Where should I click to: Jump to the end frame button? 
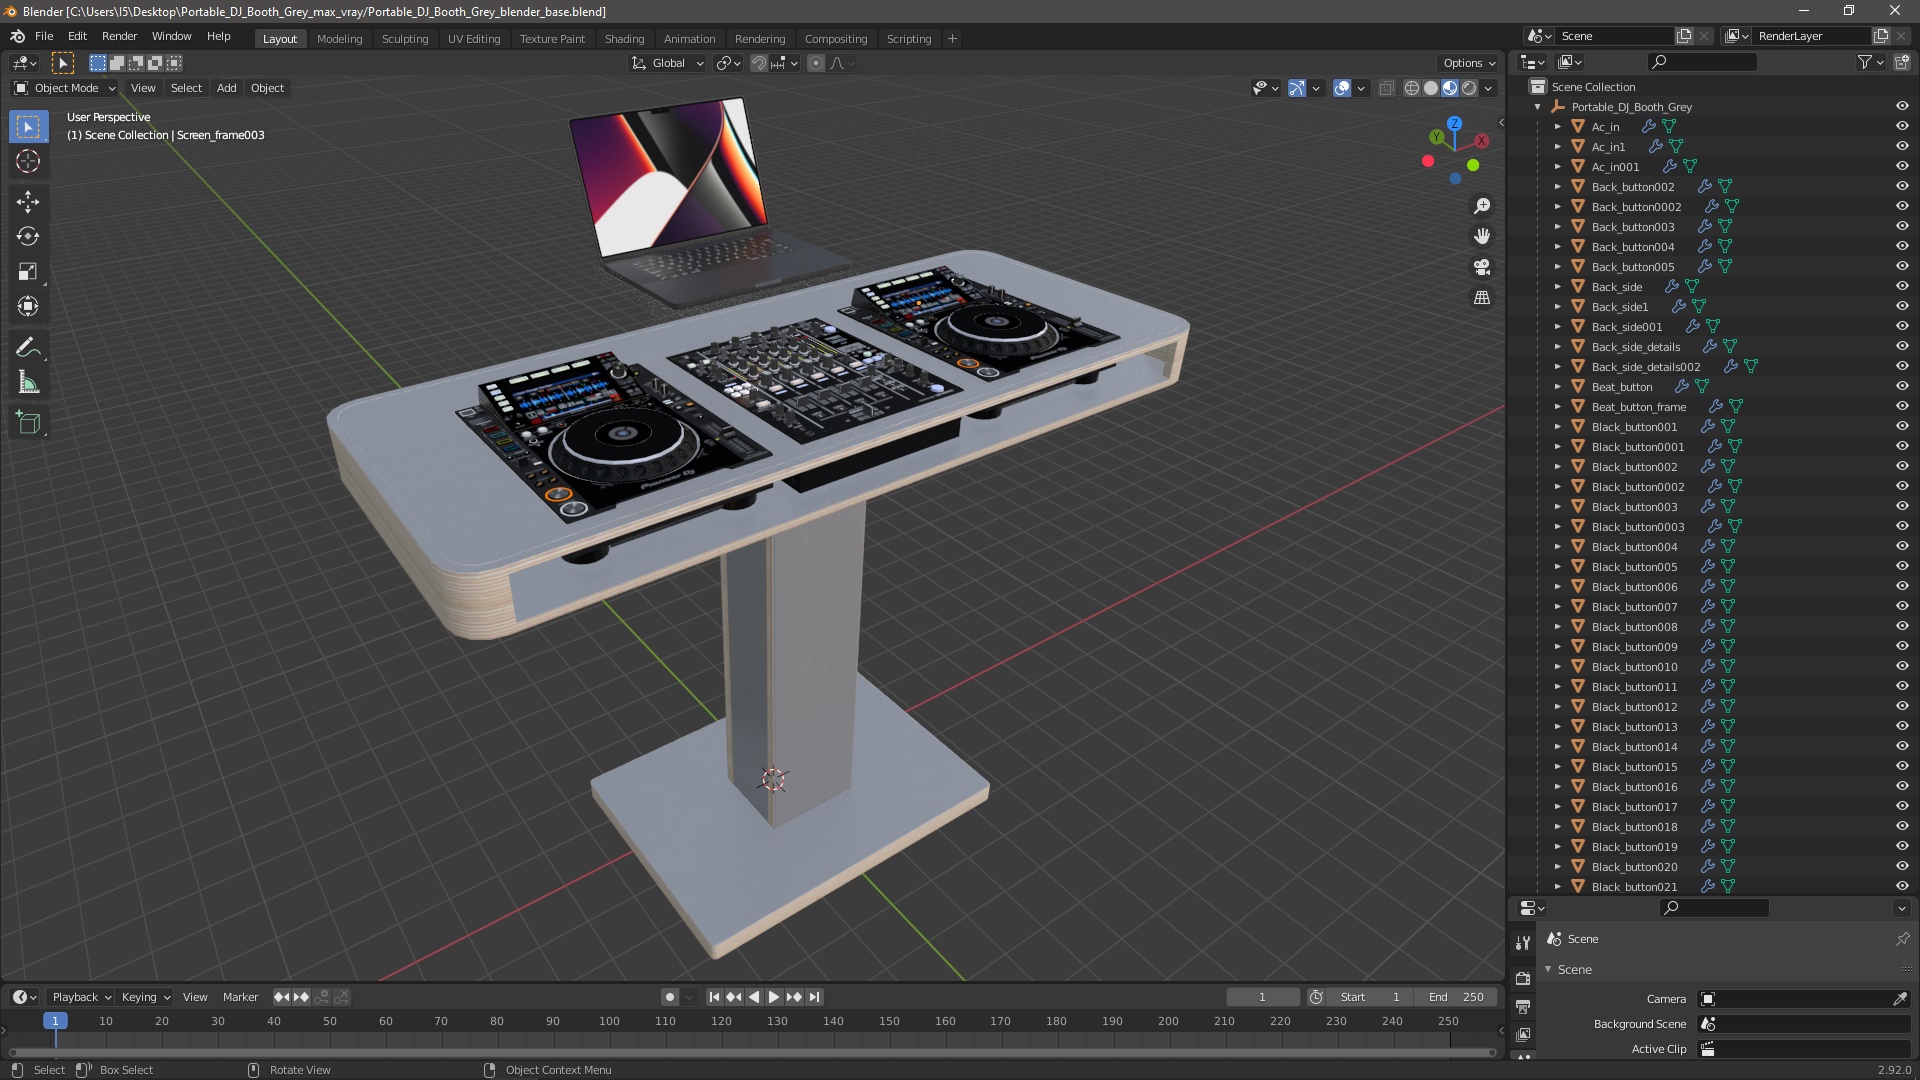814,997
